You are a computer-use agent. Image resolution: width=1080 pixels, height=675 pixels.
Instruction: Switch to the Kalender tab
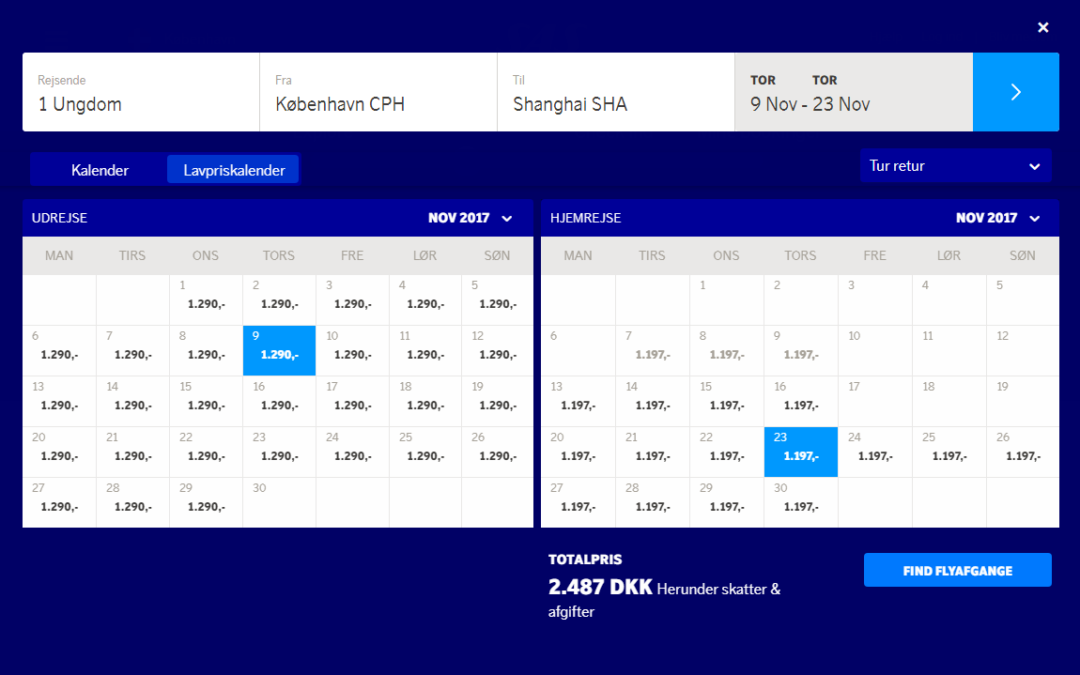pos(100,170)
